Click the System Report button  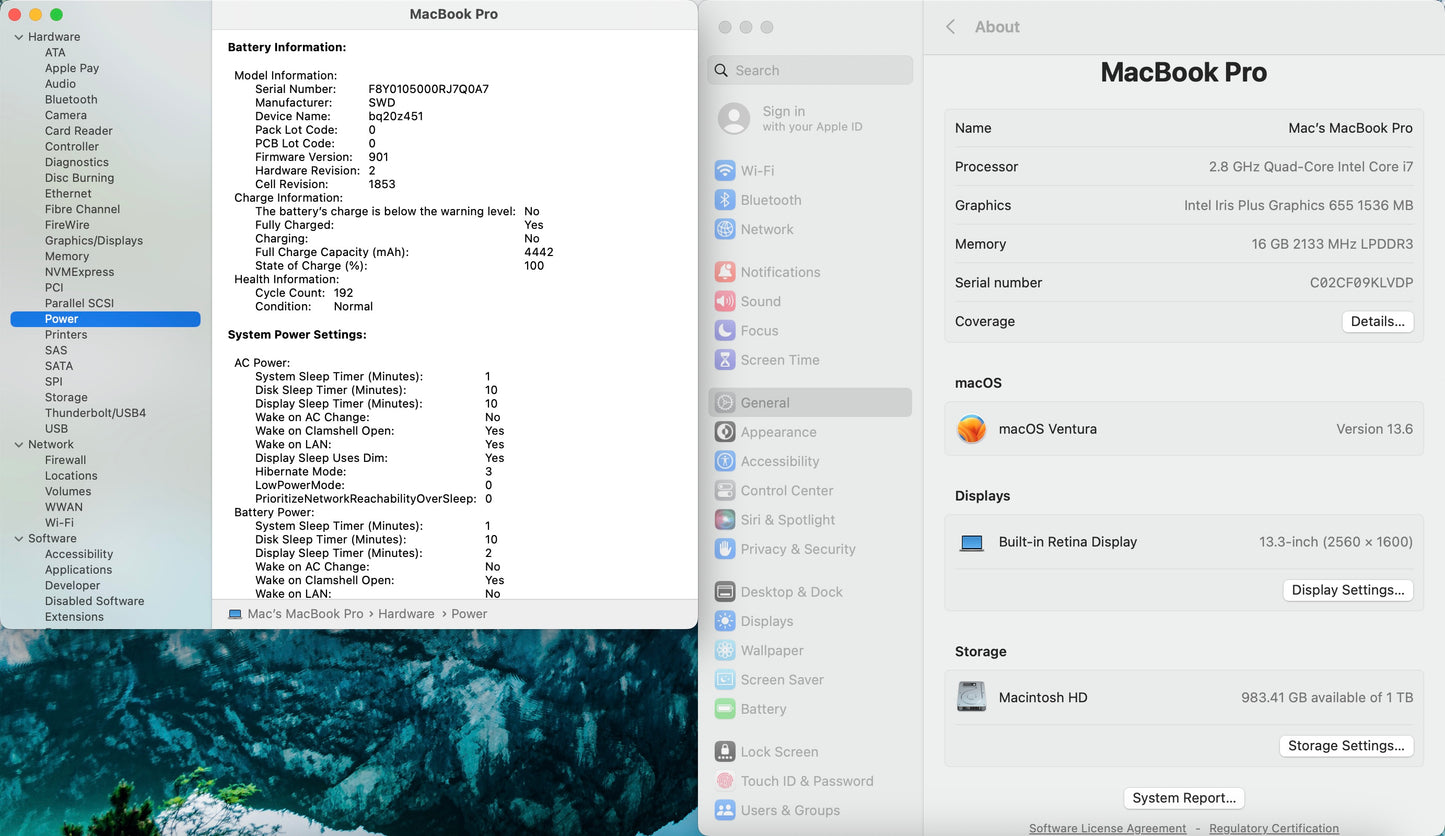tap(1184, 798)
